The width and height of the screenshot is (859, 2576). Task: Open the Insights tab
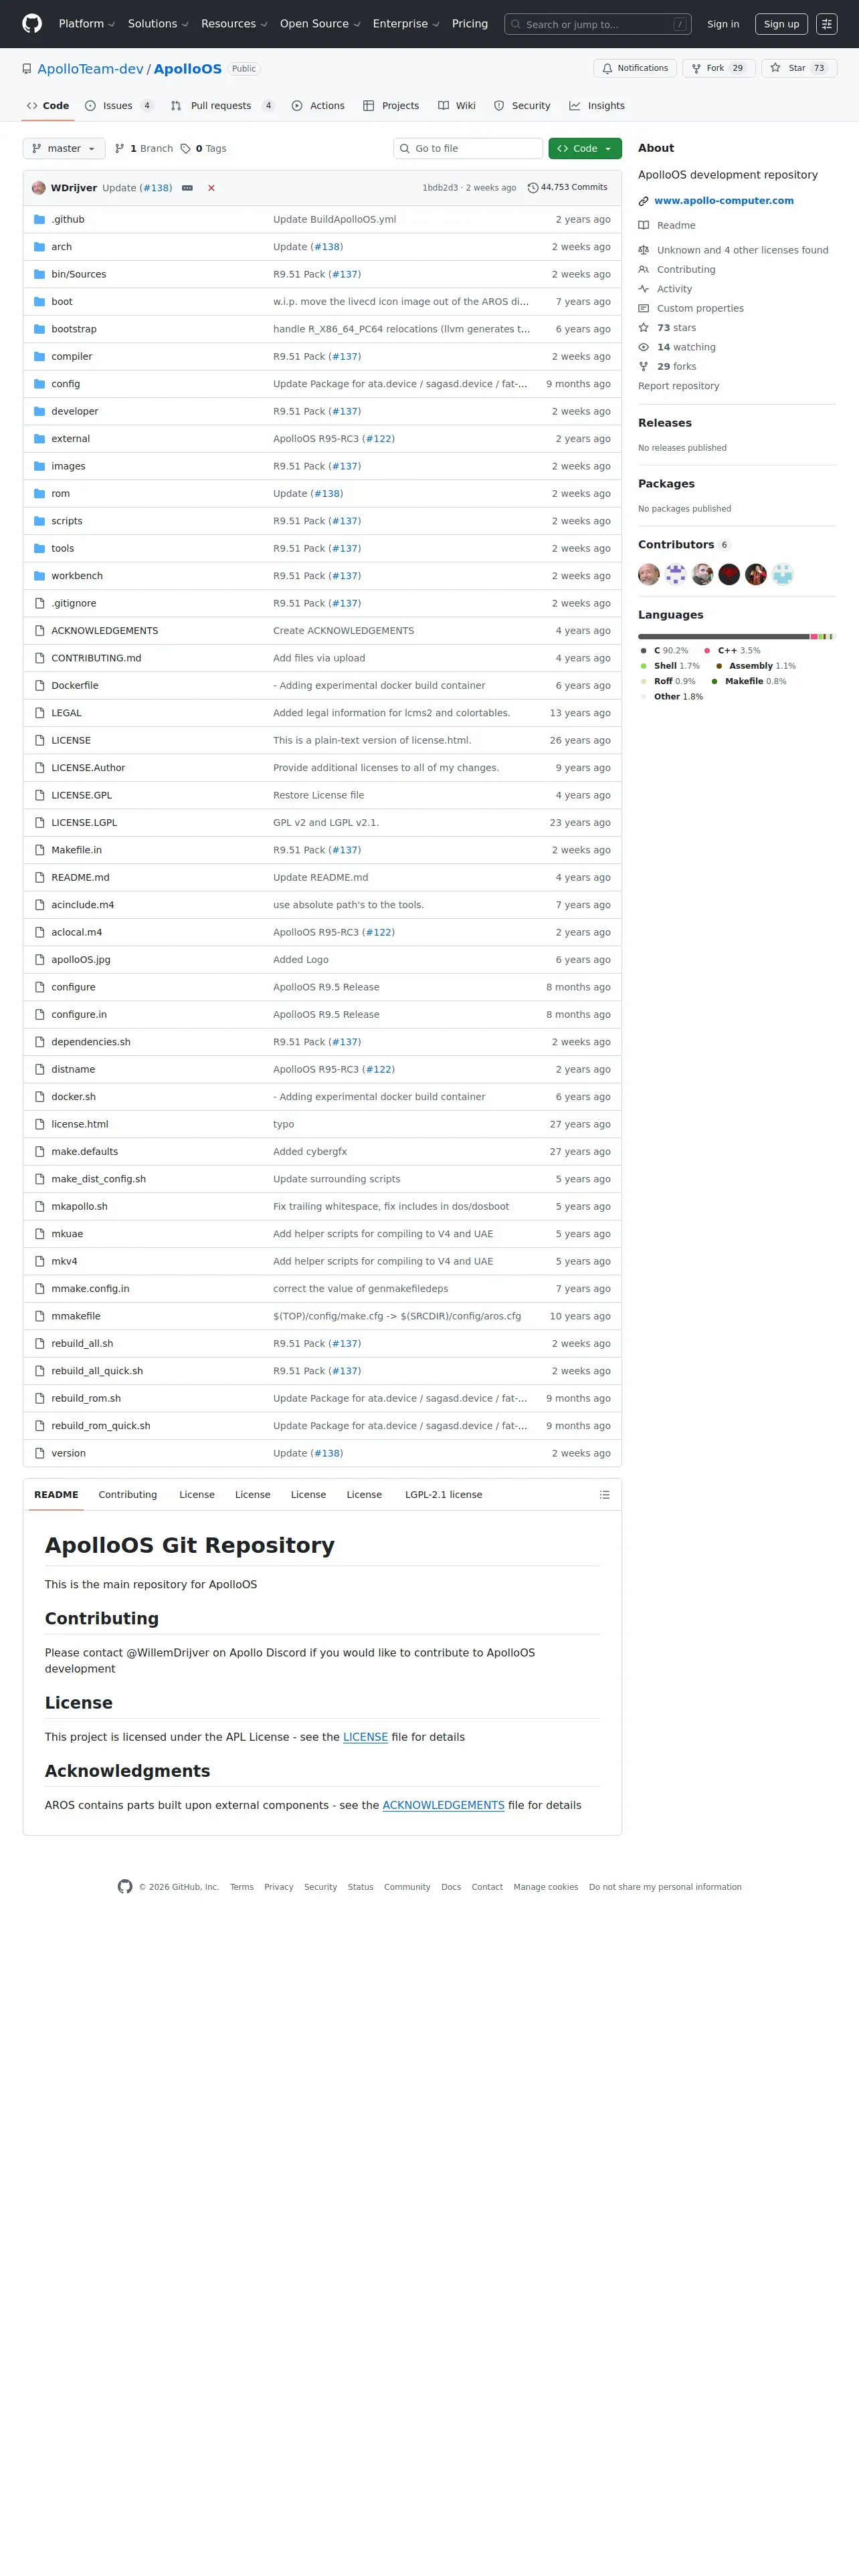point(597,106)
